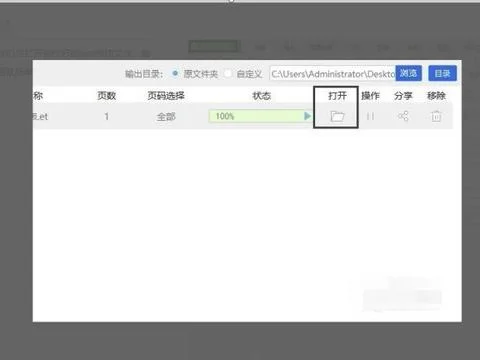This screenshot has width=480, height=360.
Task: Click the blue 目录 button
Action: coord(442,73)
